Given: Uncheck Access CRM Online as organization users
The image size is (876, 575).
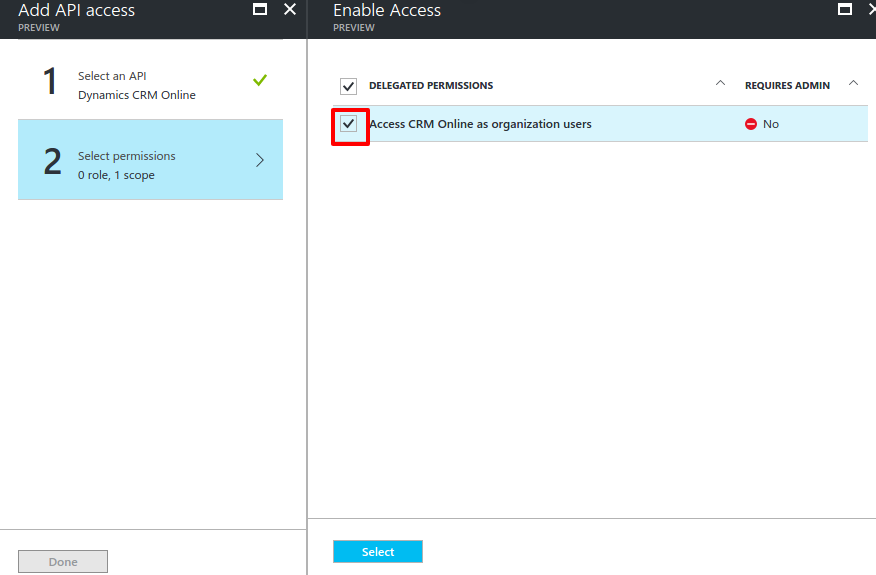Looking at the screenshot, I should click(349, 124).
